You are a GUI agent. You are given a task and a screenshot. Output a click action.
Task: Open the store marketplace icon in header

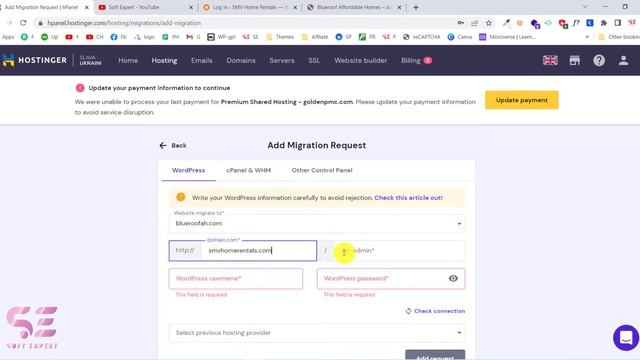click(x=575, y=60)
